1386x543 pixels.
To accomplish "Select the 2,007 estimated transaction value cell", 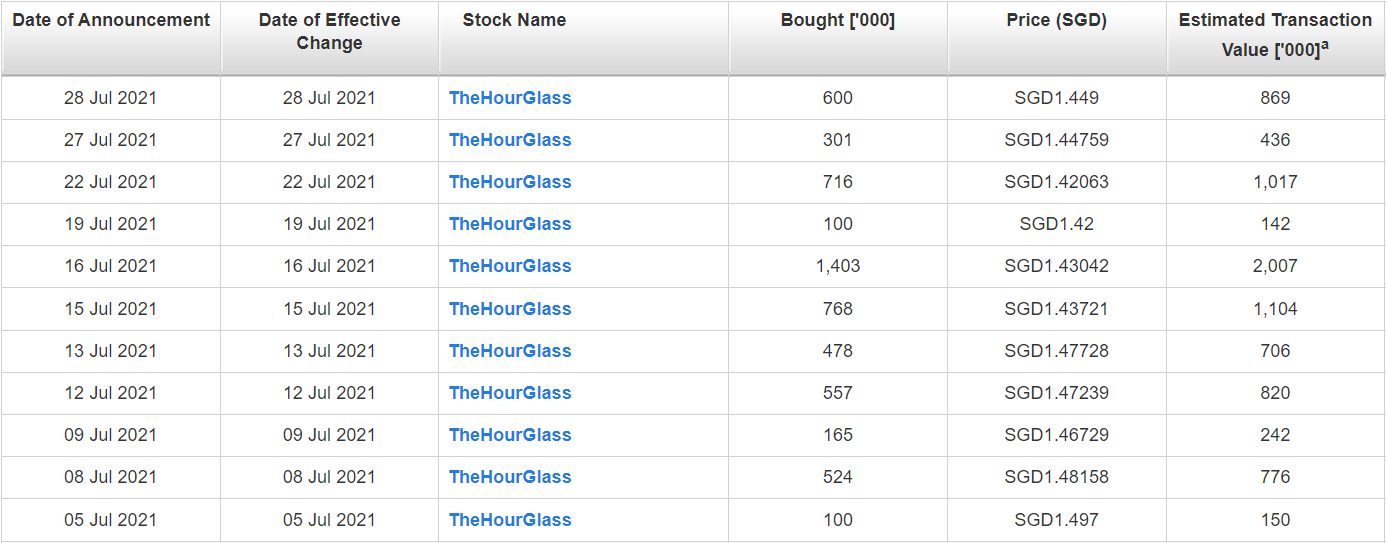I will coord(1275,266).
